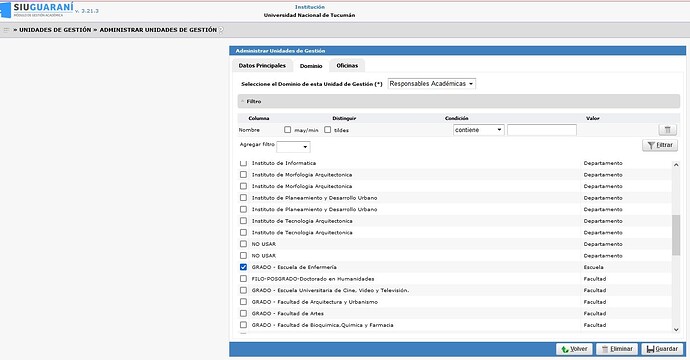Switch to the Datos Principales tab
The image size is (690, 360).
(262, 66)
